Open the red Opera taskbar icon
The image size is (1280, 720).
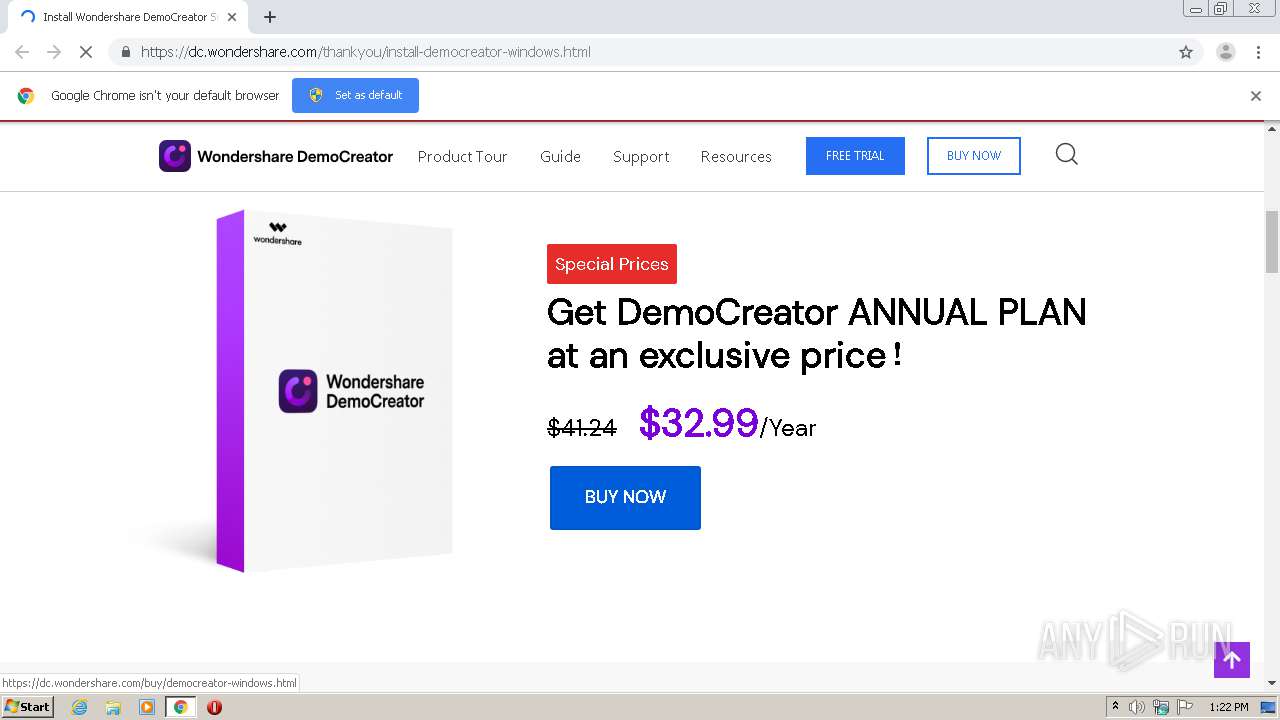tap(214, 707)
